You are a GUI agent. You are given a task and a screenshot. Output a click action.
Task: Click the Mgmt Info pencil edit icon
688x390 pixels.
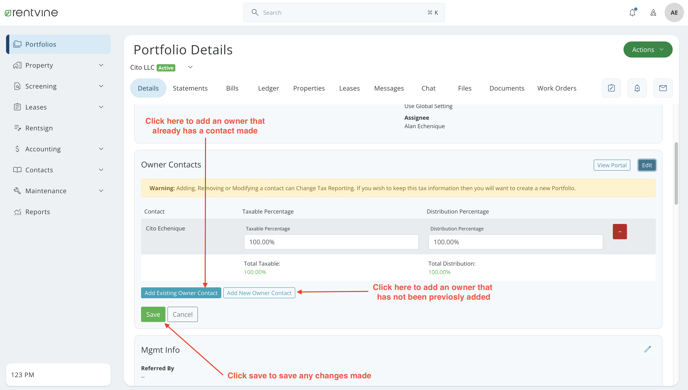pos(648,349)
